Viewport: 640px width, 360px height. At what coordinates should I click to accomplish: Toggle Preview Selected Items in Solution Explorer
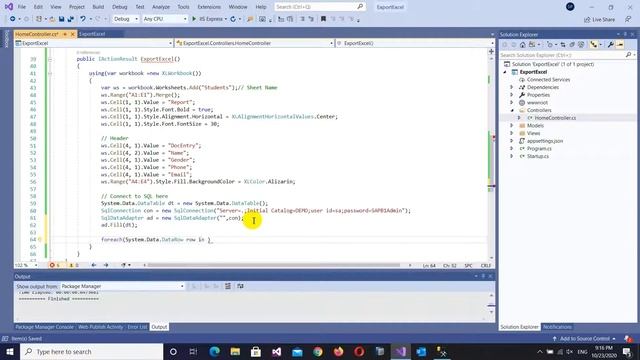[620, 44]
